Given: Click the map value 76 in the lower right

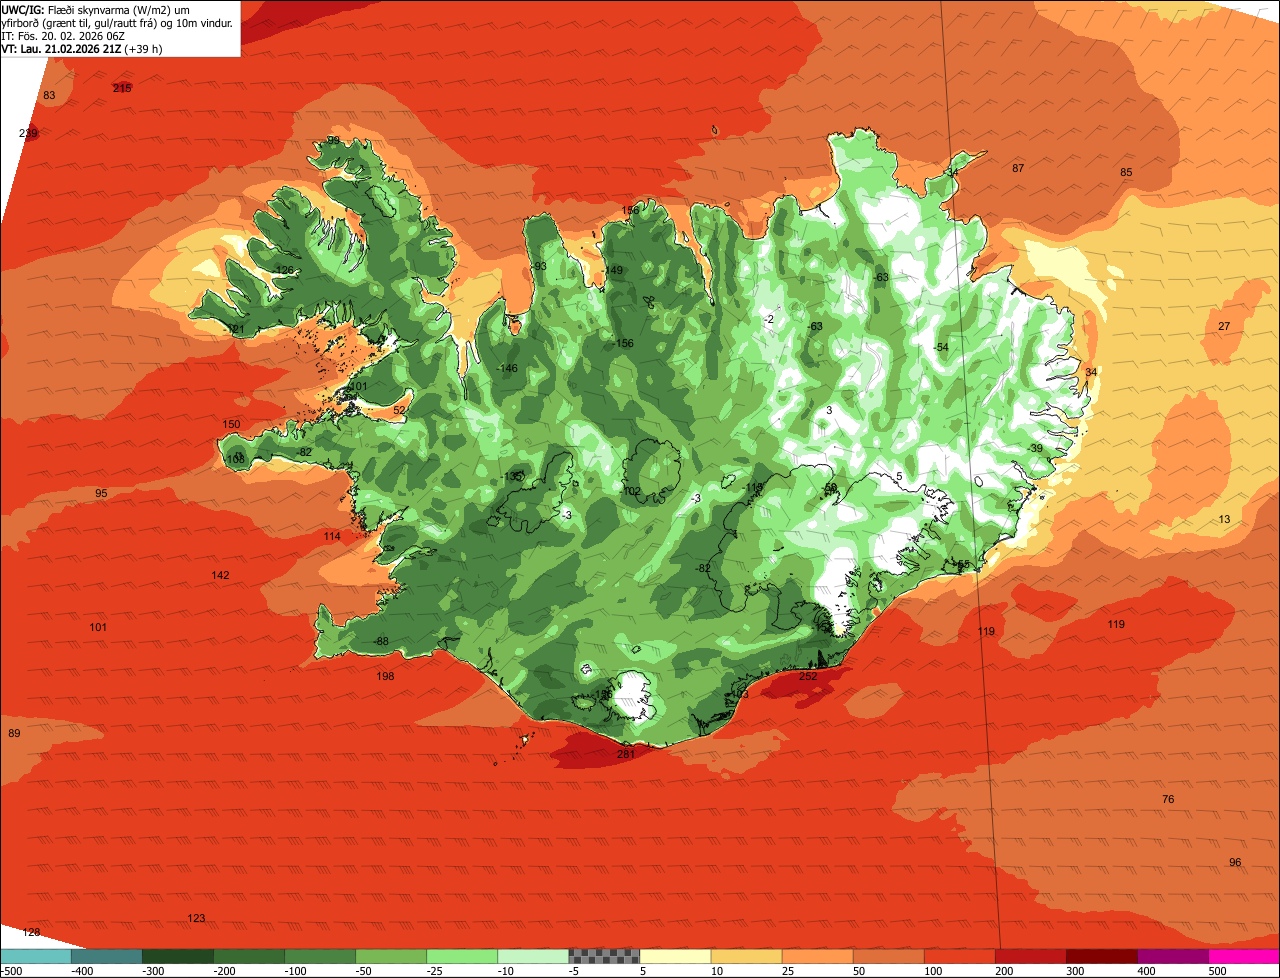Looking at the screenshot, I should (1168, 800).
